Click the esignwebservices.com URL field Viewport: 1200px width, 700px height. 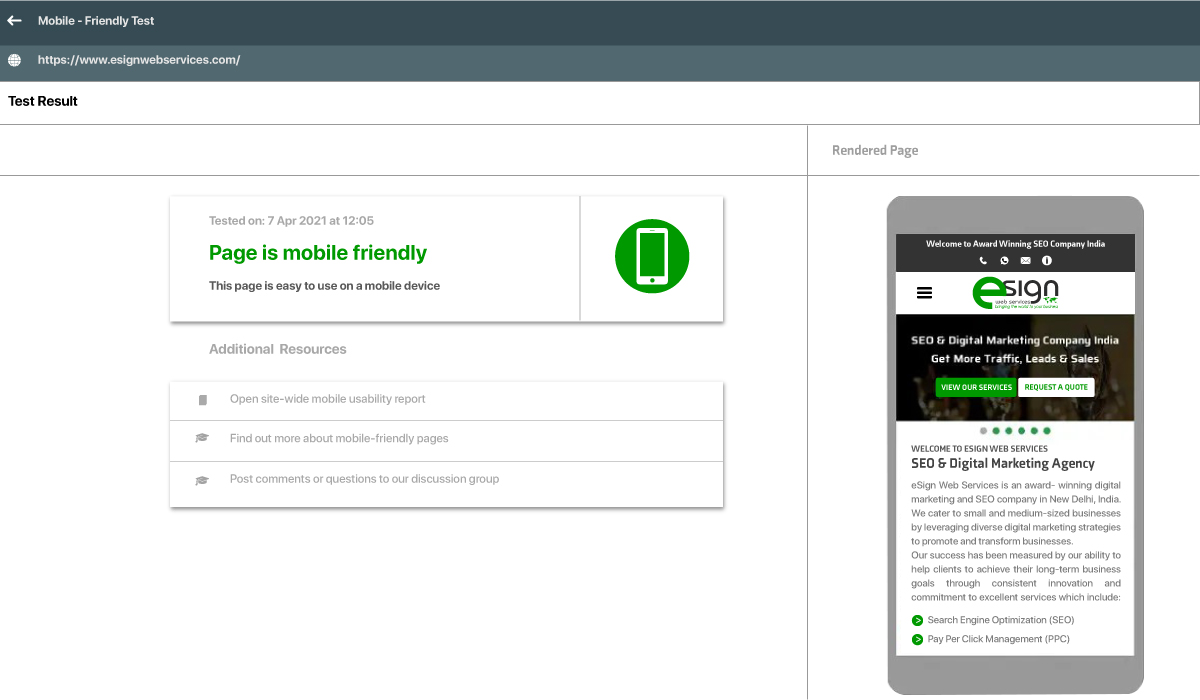tap(139, 60)
